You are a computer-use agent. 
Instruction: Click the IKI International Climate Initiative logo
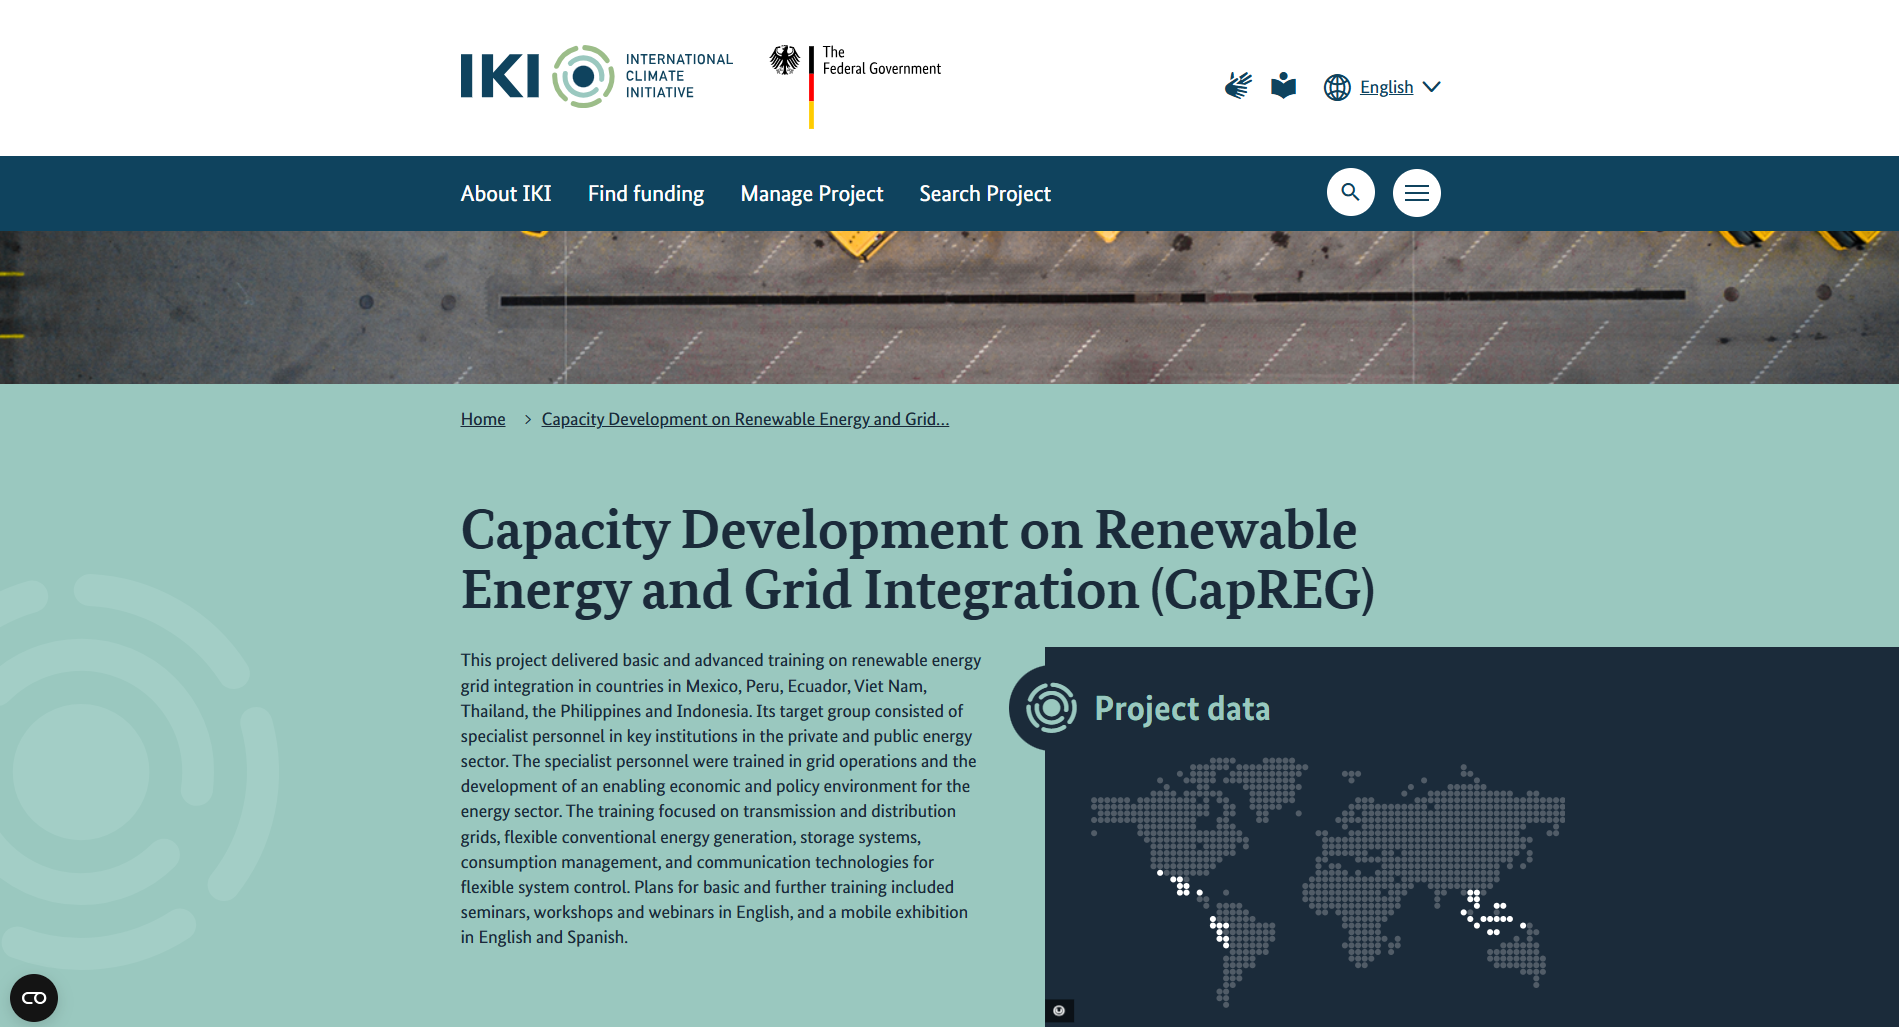pyautogui.click(x=596, y=76)
